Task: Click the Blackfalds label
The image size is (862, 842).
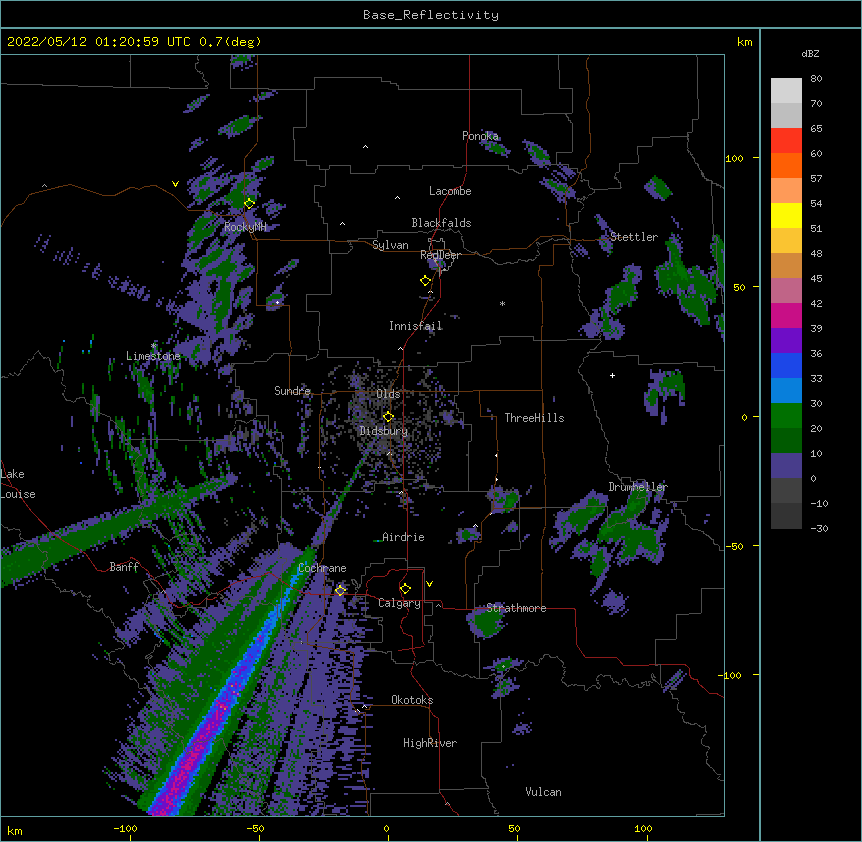Action: [x=441, y=223]
